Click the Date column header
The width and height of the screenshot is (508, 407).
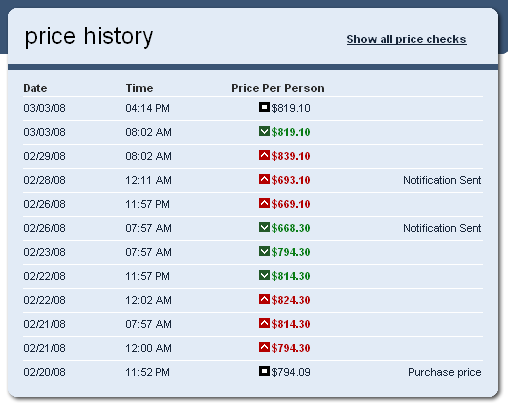(35, 88)
